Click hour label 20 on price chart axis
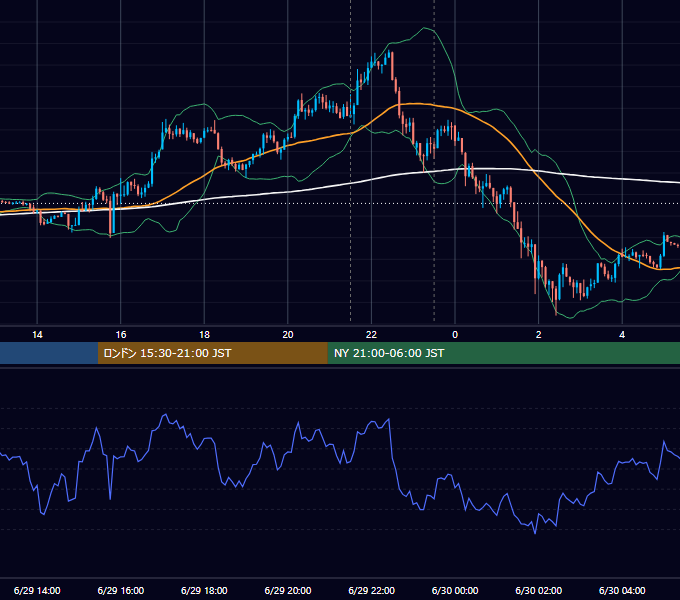Image resolution: width=680 pixels, height=600 pixels. click(288, 335)
